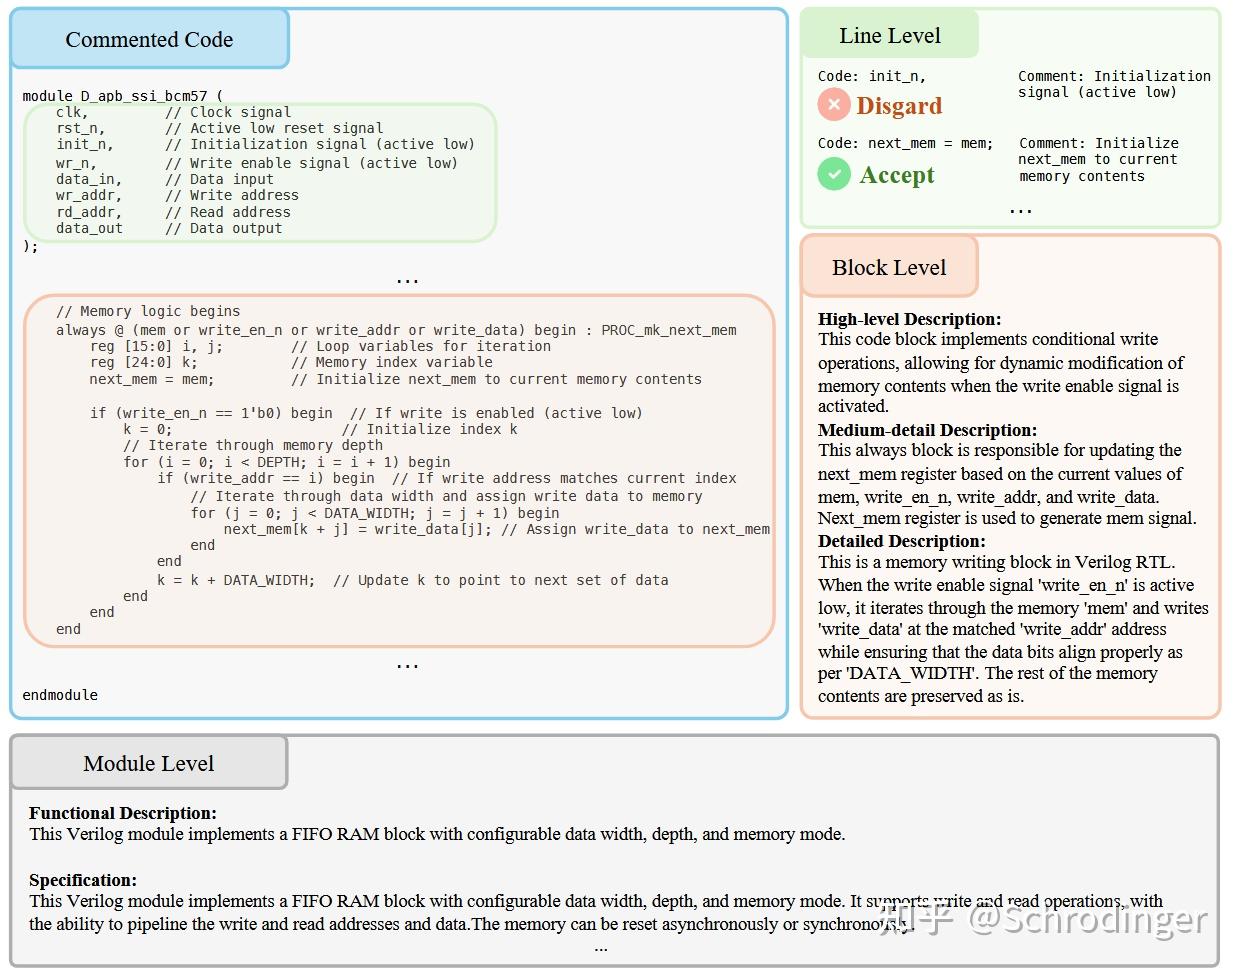Click the orange memory logic code block
The width and height of the screenshot is (1239, 974).
tap(400, 470)
